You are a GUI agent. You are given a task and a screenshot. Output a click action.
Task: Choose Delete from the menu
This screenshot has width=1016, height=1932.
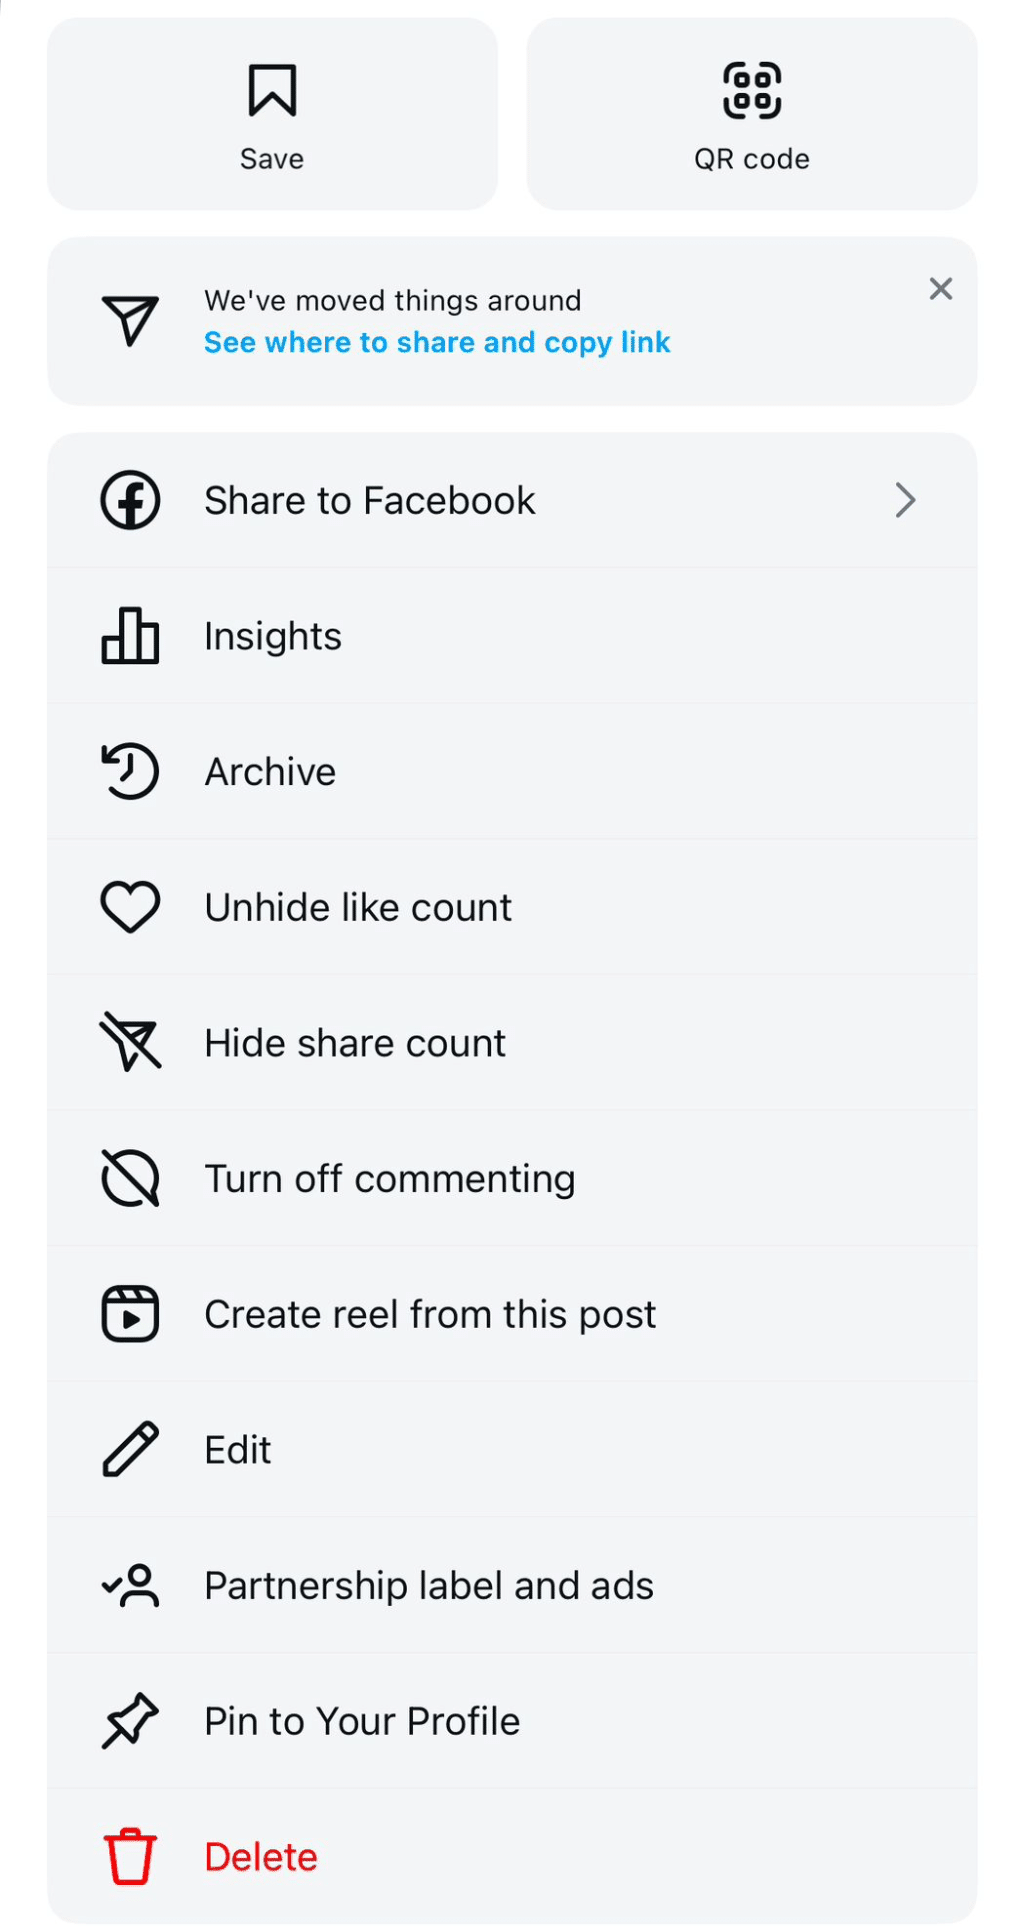(260, 1856)
